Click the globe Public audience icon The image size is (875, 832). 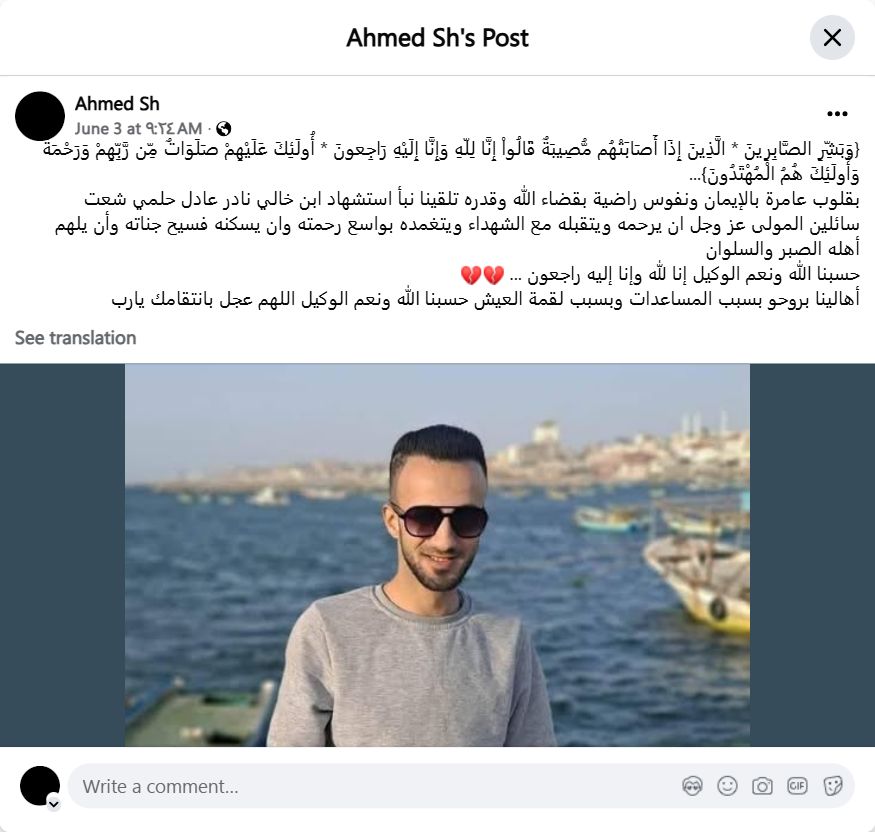click(x=223, y=129)
